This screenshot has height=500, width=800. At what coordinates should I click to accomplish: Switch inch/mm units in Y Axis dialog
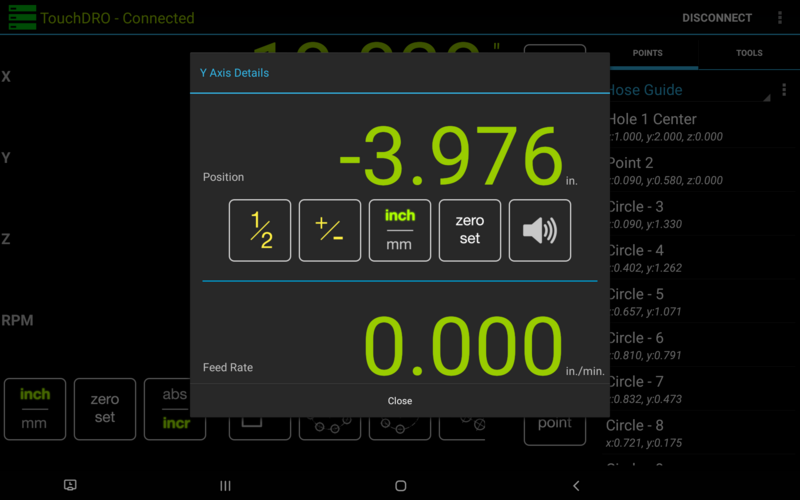tap(399, 230)
